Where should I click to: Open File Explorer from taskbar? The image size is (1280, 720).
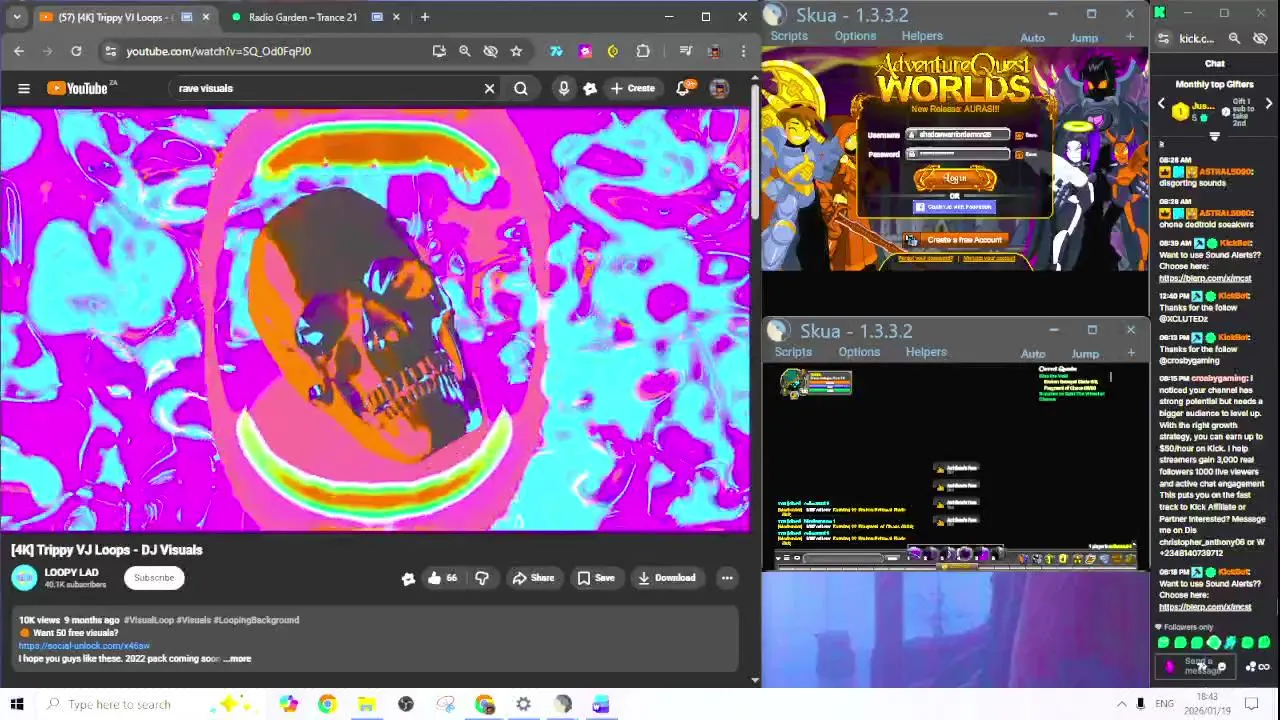pos(366,704)
